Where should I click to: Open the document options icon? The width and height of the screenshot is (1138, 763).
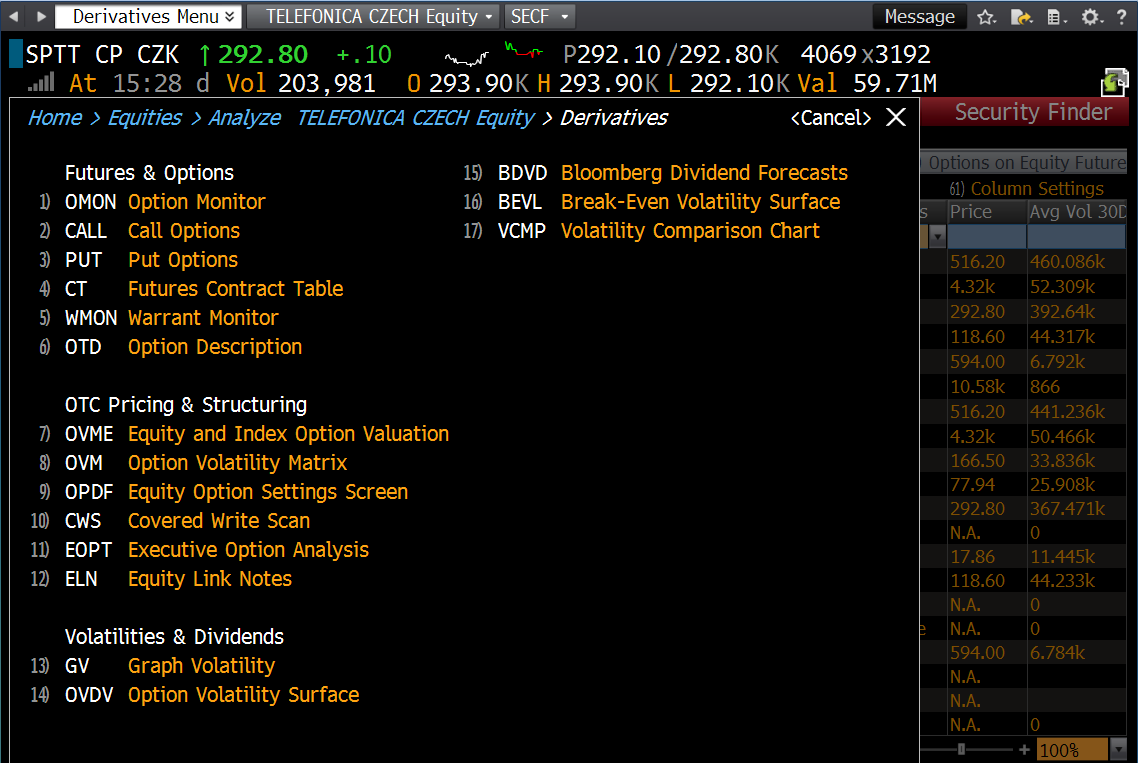tap(1057, 17)
